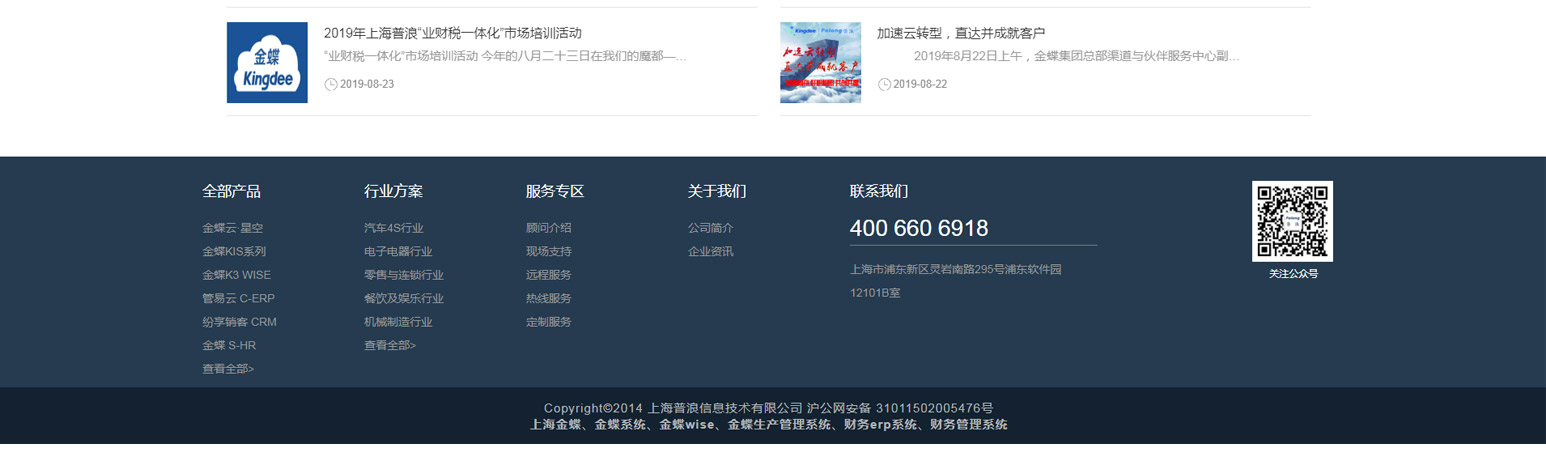The height and width of the screenshot is (476, 1546).
Task: Click the Copyright©2014 上海普浪信息技术有限公司 text
Action: point(673,408)
